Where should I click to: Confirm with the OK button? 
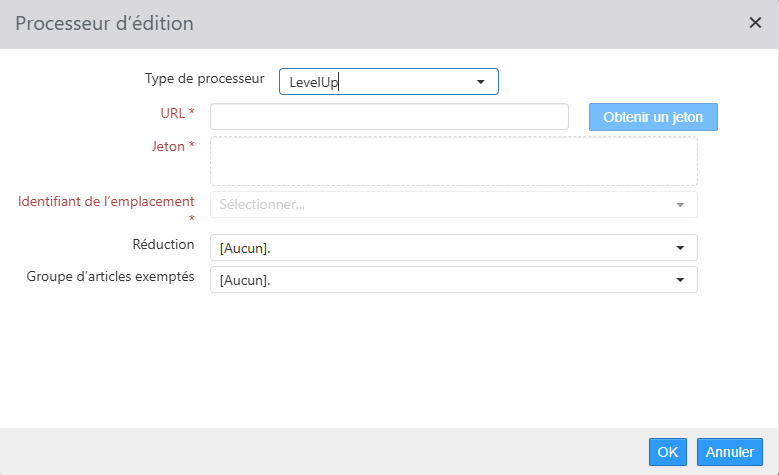[x=668, y=452]
